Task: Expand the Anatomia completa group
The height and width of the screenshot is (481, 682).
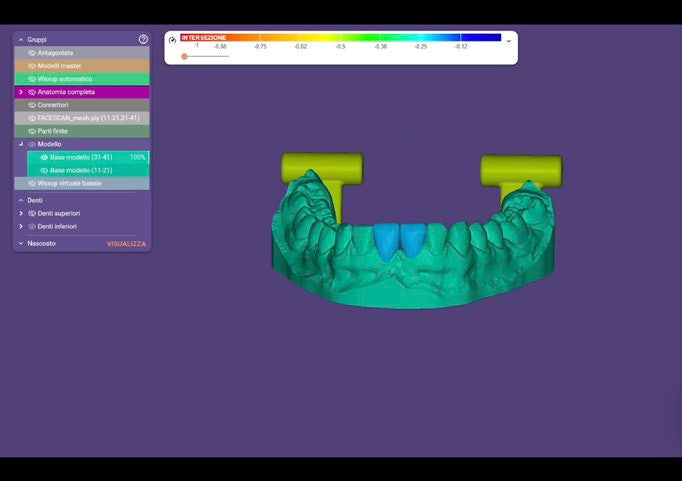Action: point(21,91)
